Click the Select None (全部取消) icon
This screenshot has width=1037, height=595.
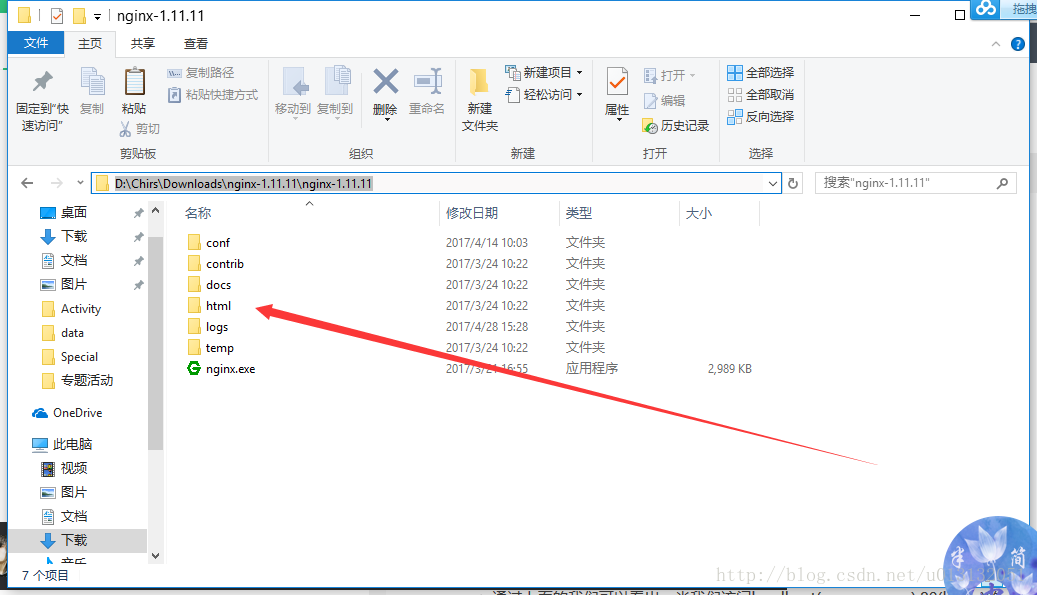[x=734, y=95]
